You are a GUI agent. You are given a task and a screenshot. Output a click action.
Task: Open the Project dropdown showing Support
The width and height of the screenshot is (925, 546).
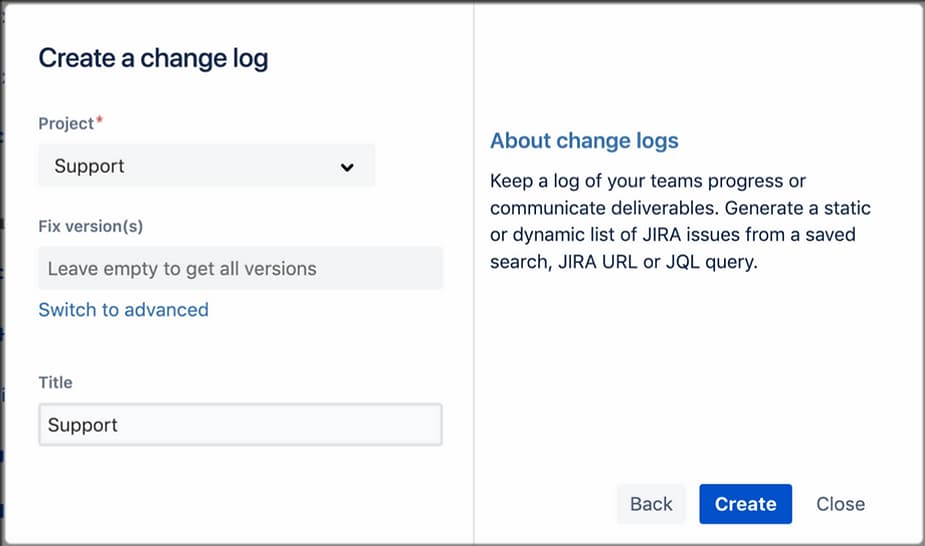(x=206, y=166)
